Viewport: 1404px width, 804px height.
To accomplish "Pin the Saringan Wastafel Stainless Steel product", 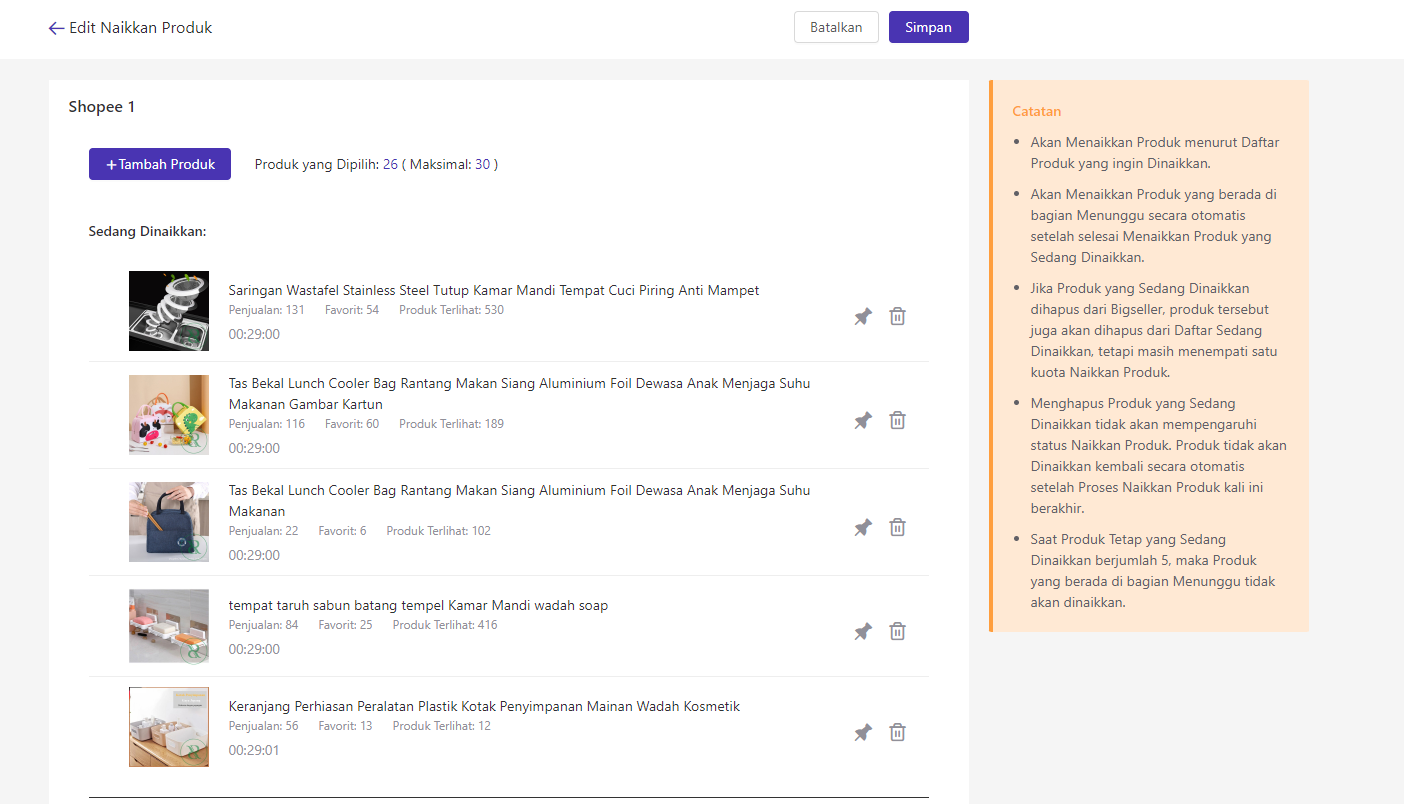I will click(863, 317).
